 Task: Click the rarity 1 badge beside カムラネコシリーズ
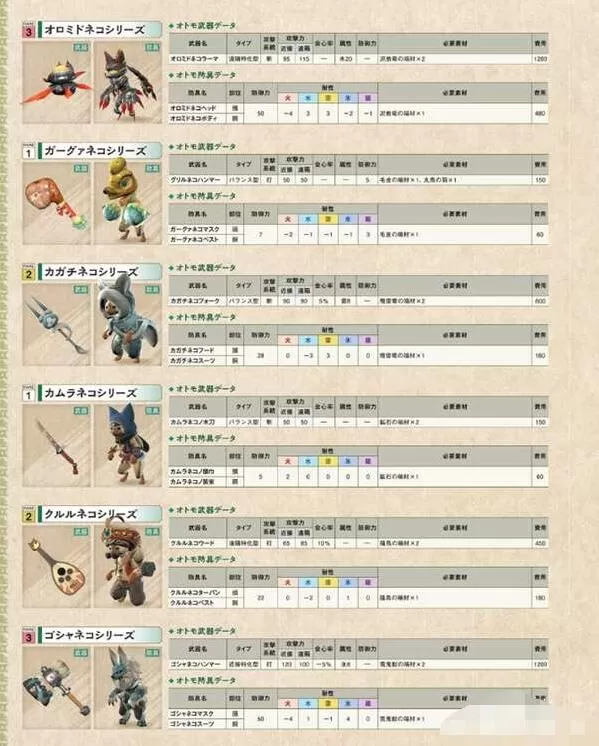point(29,395)
